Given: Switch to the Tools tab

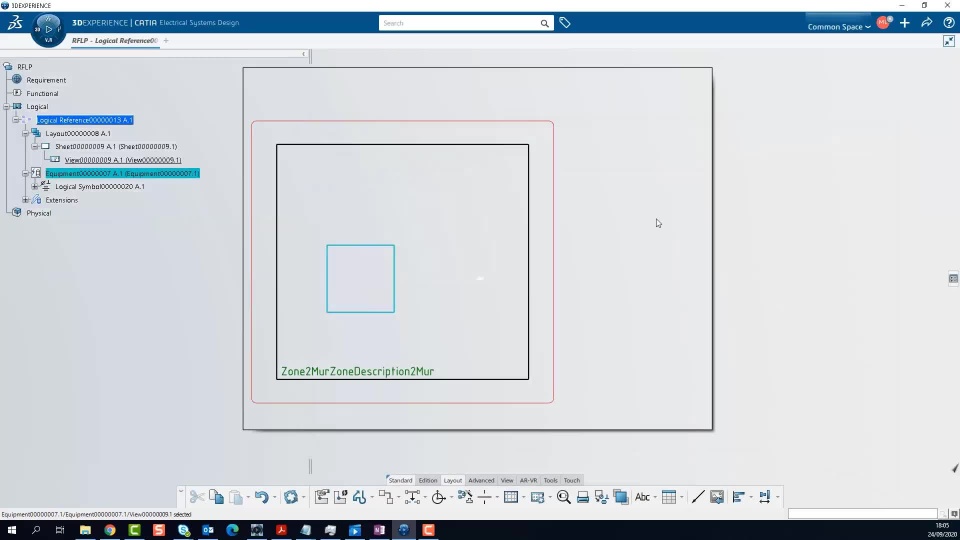Looking at the screenshot, I should [550, 480].
